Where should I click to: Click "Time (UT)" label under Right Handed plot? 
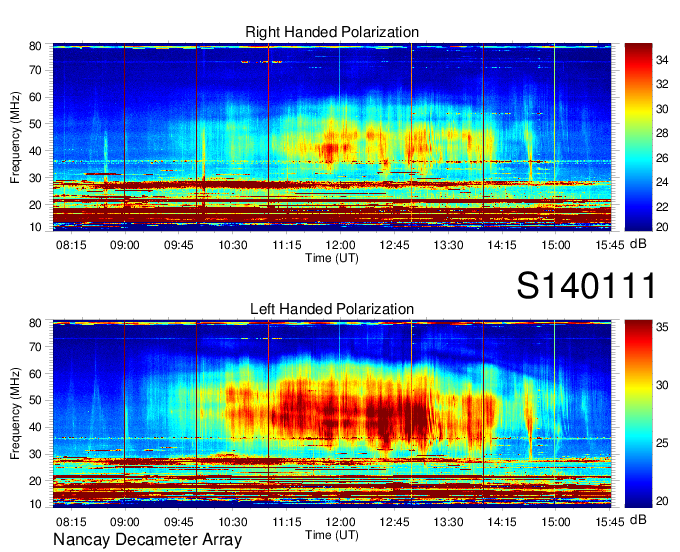[332, 258]
